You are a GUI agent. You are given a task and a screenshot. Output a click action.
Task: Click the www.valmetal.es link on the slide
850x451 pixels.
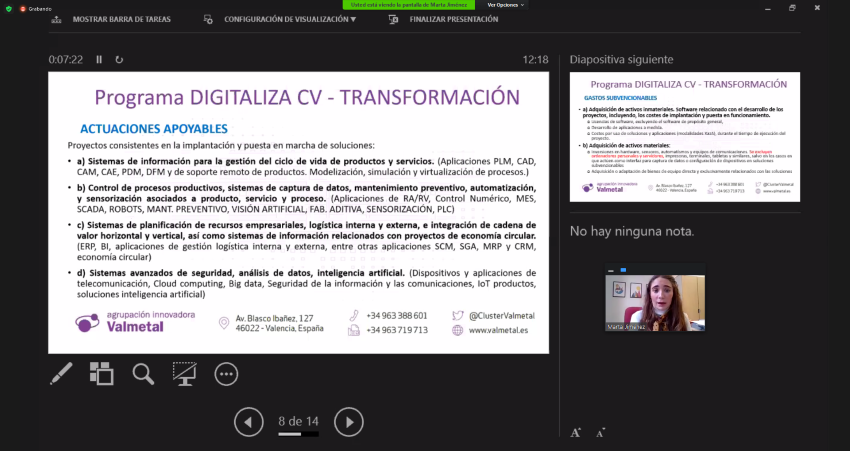(498, 330)
